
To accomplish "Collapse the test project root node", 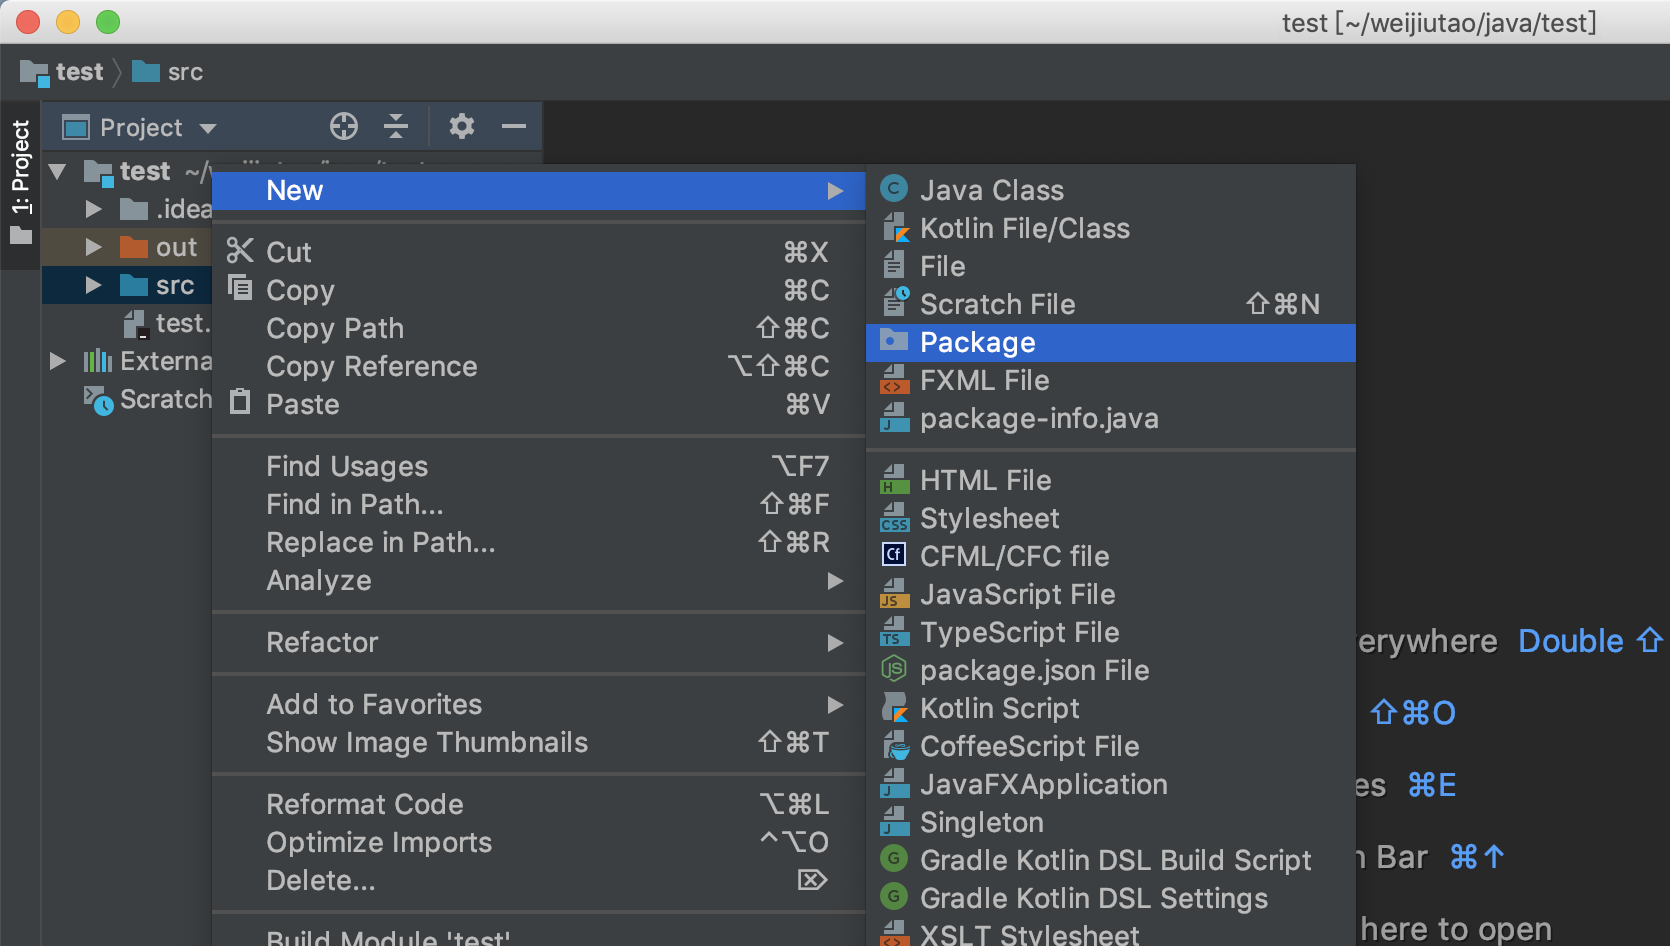I will click(x=58, y=171).
